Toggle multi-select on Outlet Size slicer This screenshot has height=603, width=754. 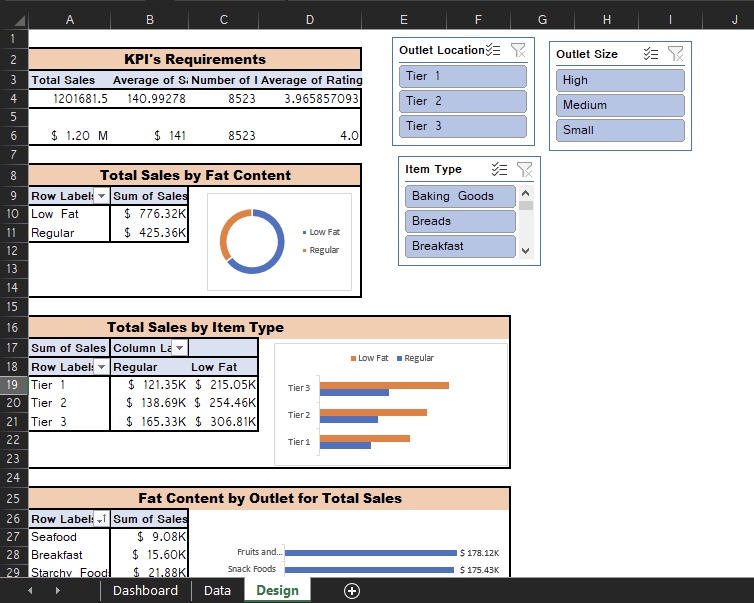click(x=651, y=54)
